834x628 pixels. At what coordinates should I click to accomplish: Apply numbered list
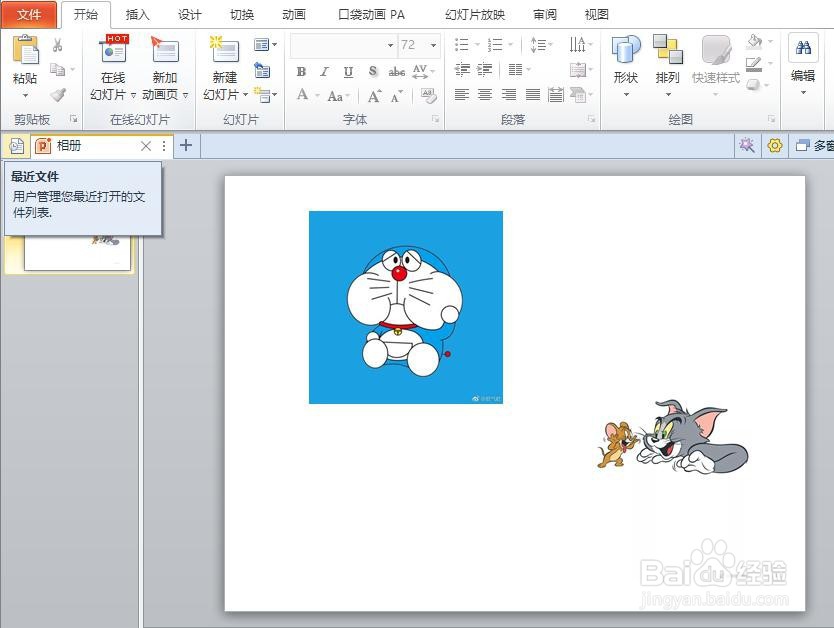[x=495, y=45]
